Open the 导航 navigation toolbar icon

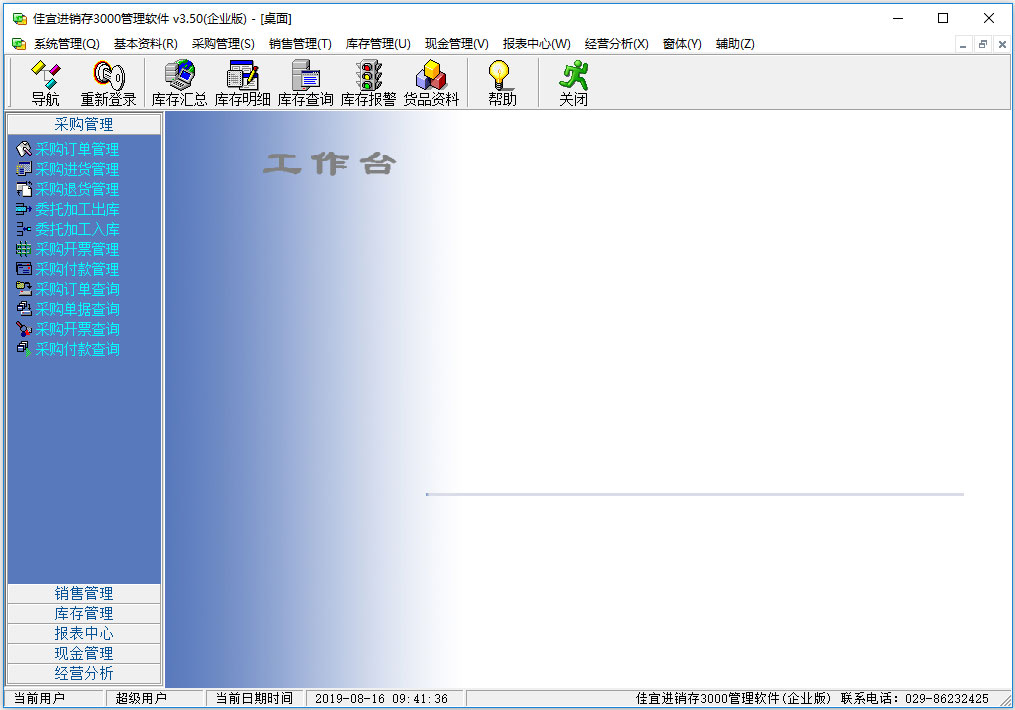click(45, 83)
